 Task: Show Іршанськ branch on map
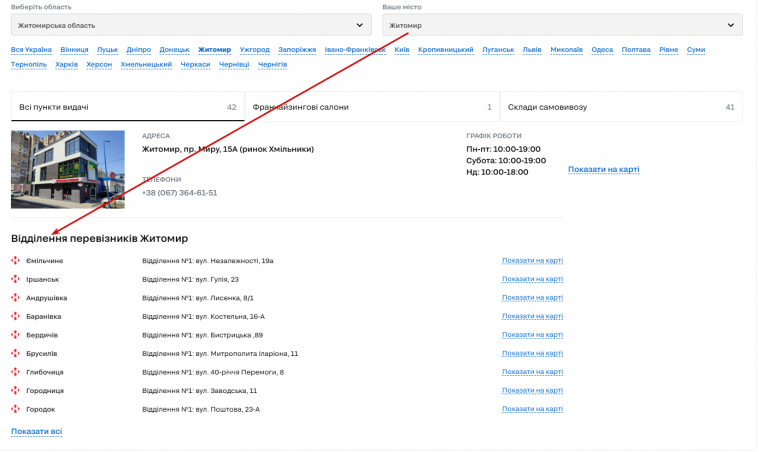point(532,279)
